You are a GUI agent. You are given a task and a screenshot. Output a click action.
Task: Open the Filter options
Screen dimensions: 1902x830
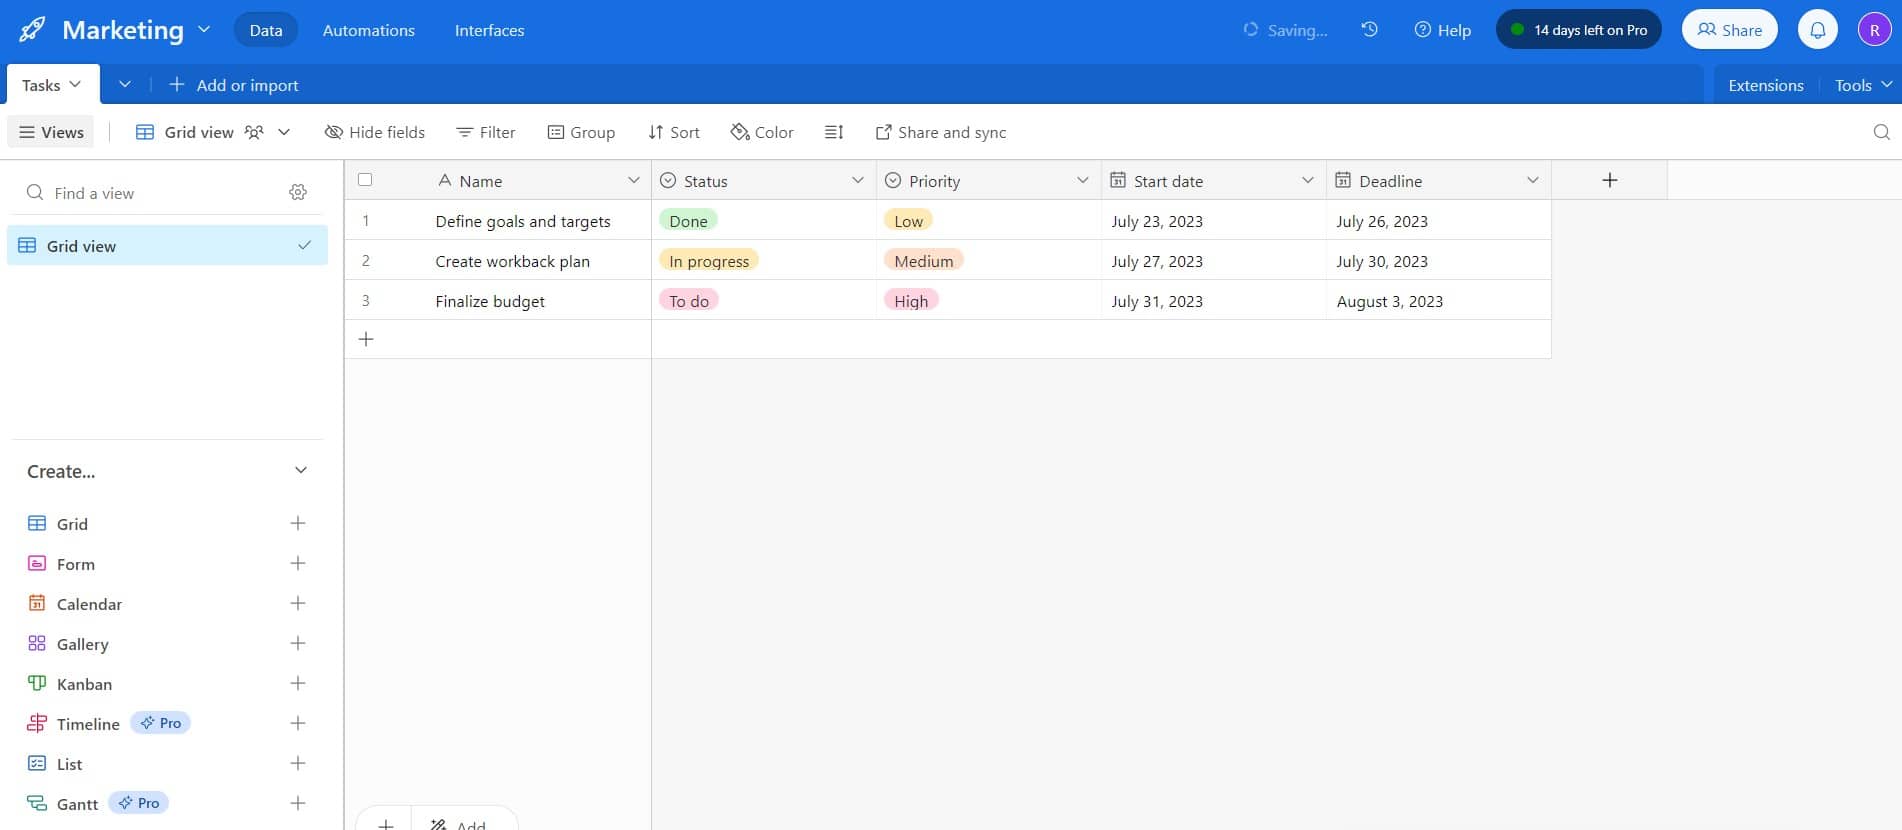point(485,132)
